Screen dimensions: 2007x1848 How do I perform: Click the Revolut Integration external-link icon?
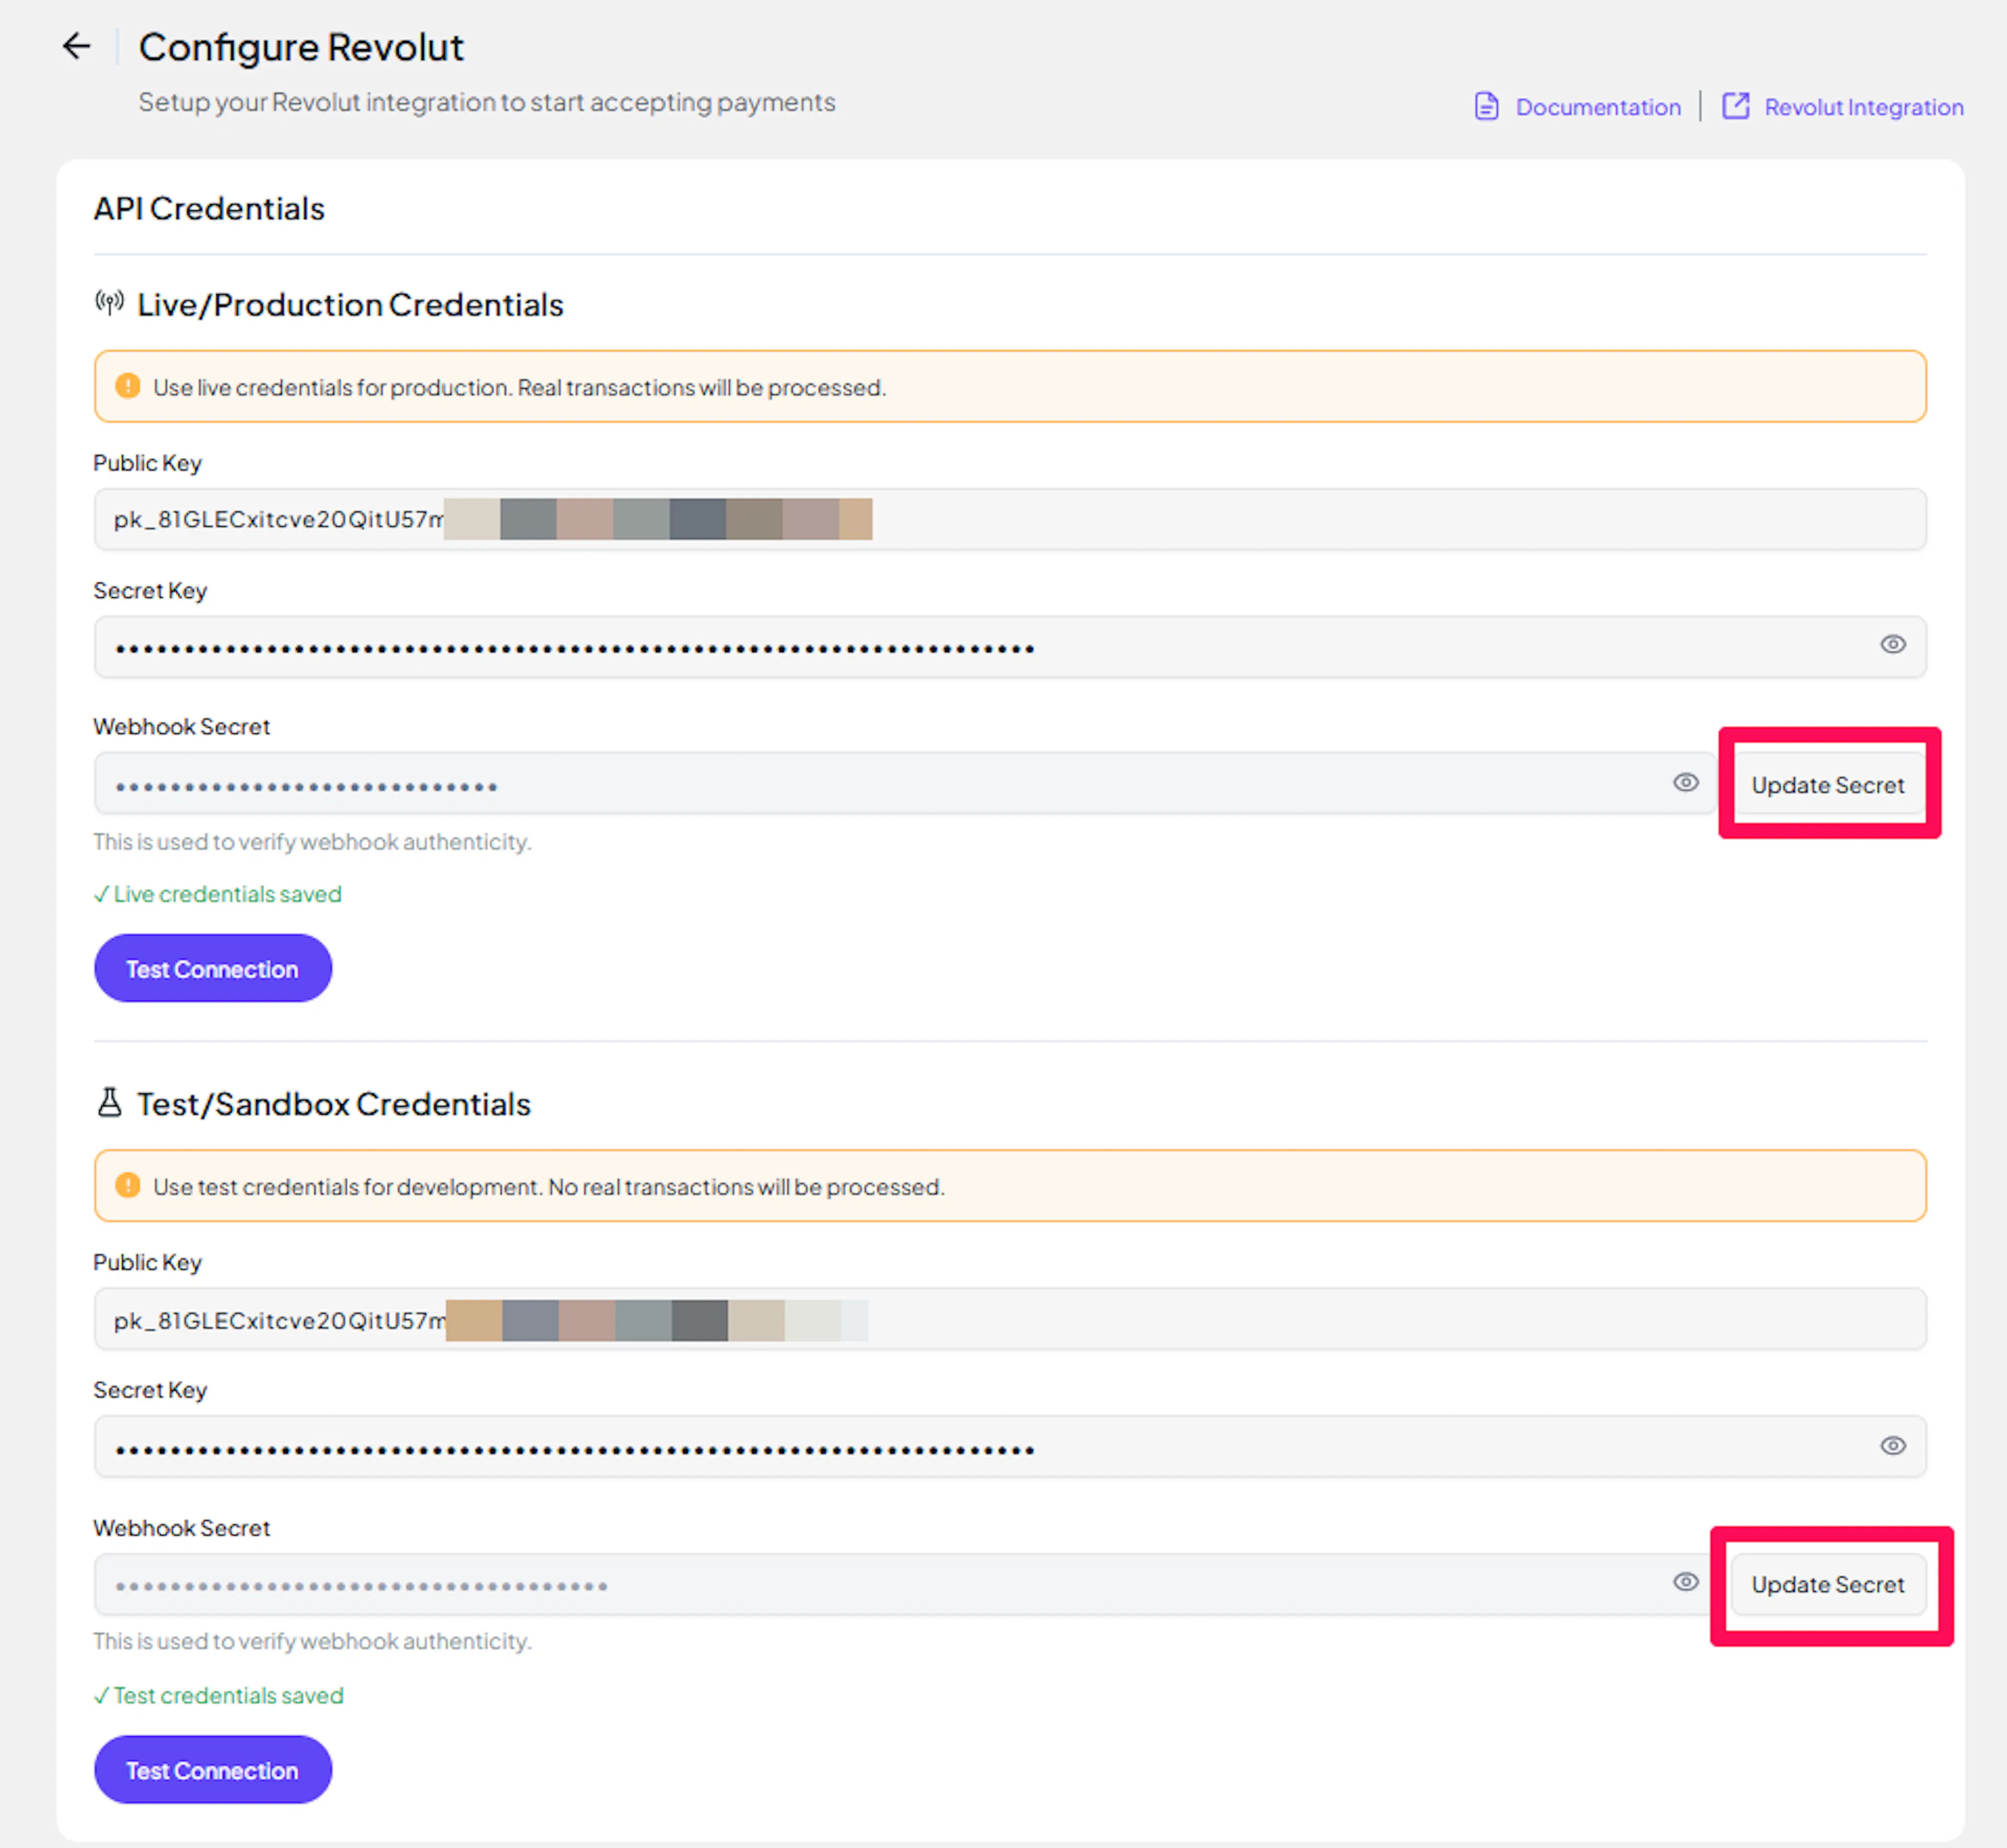click(x=1735, y=106)
